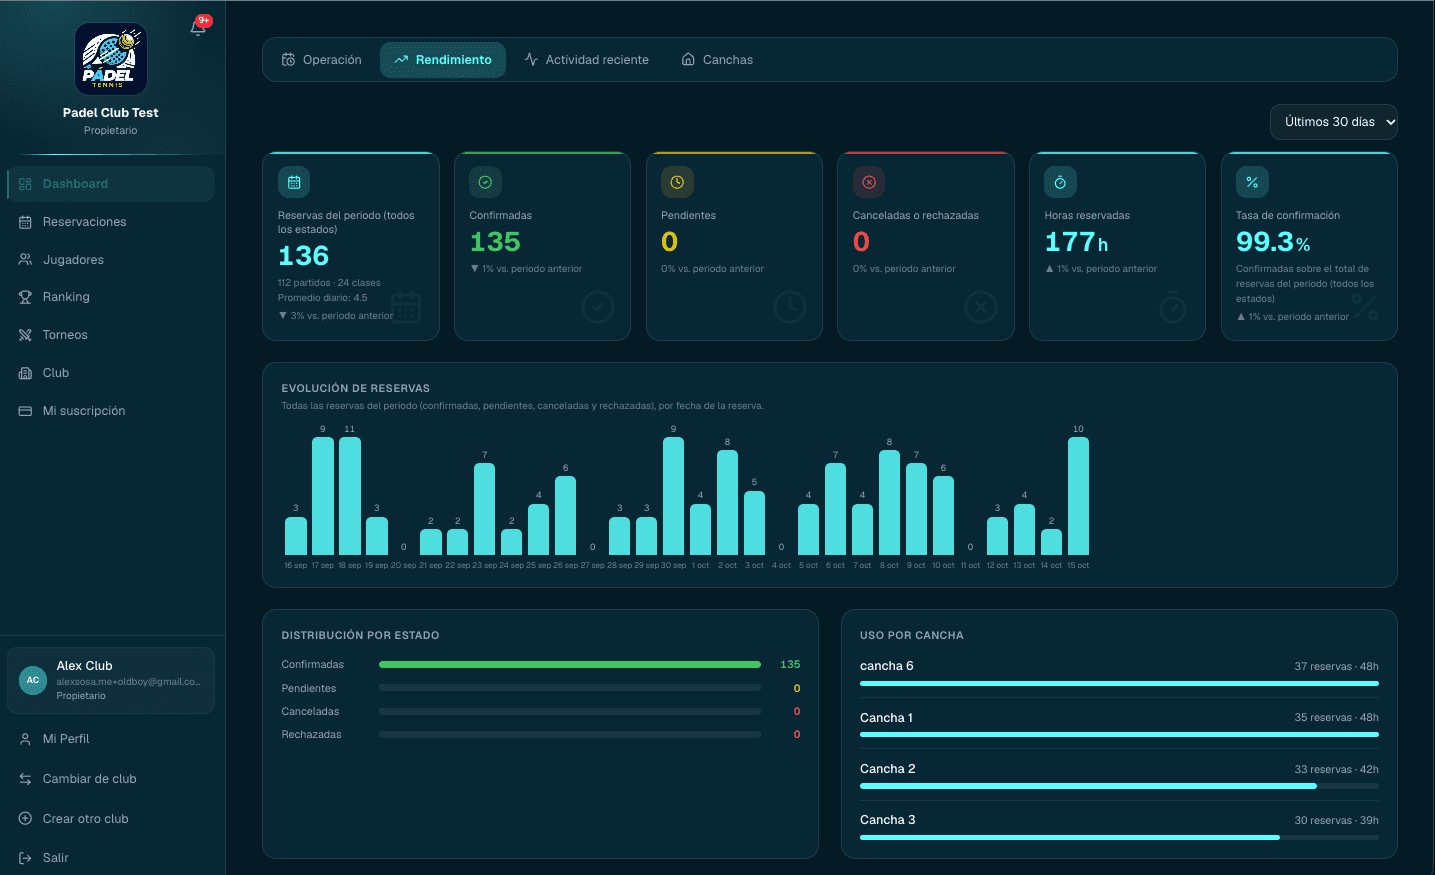
Task: Click Crear otro club link
Action: 85,819
